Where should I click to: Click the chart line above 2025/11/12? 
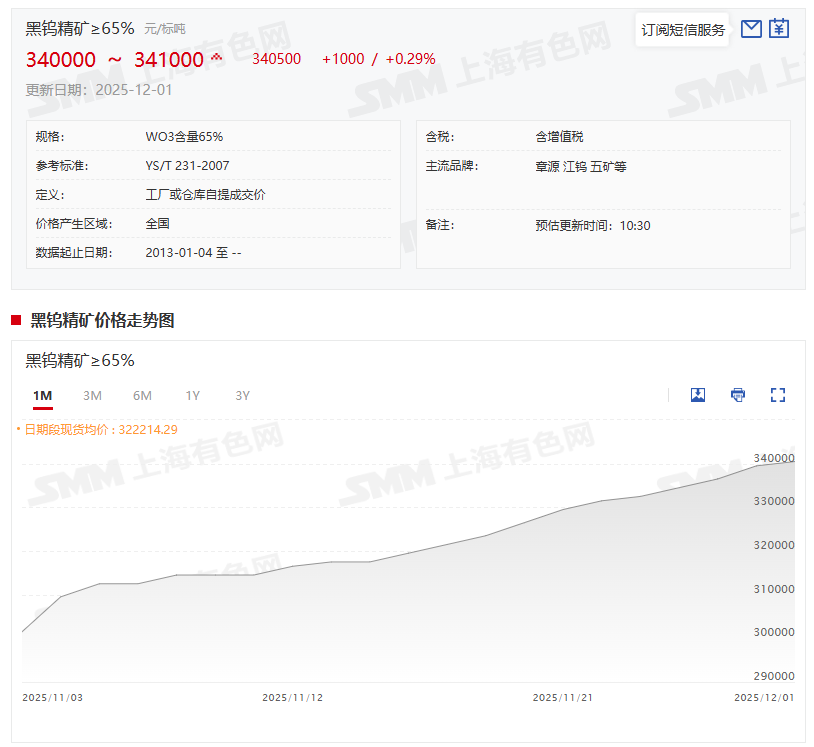tap(292, 566)
